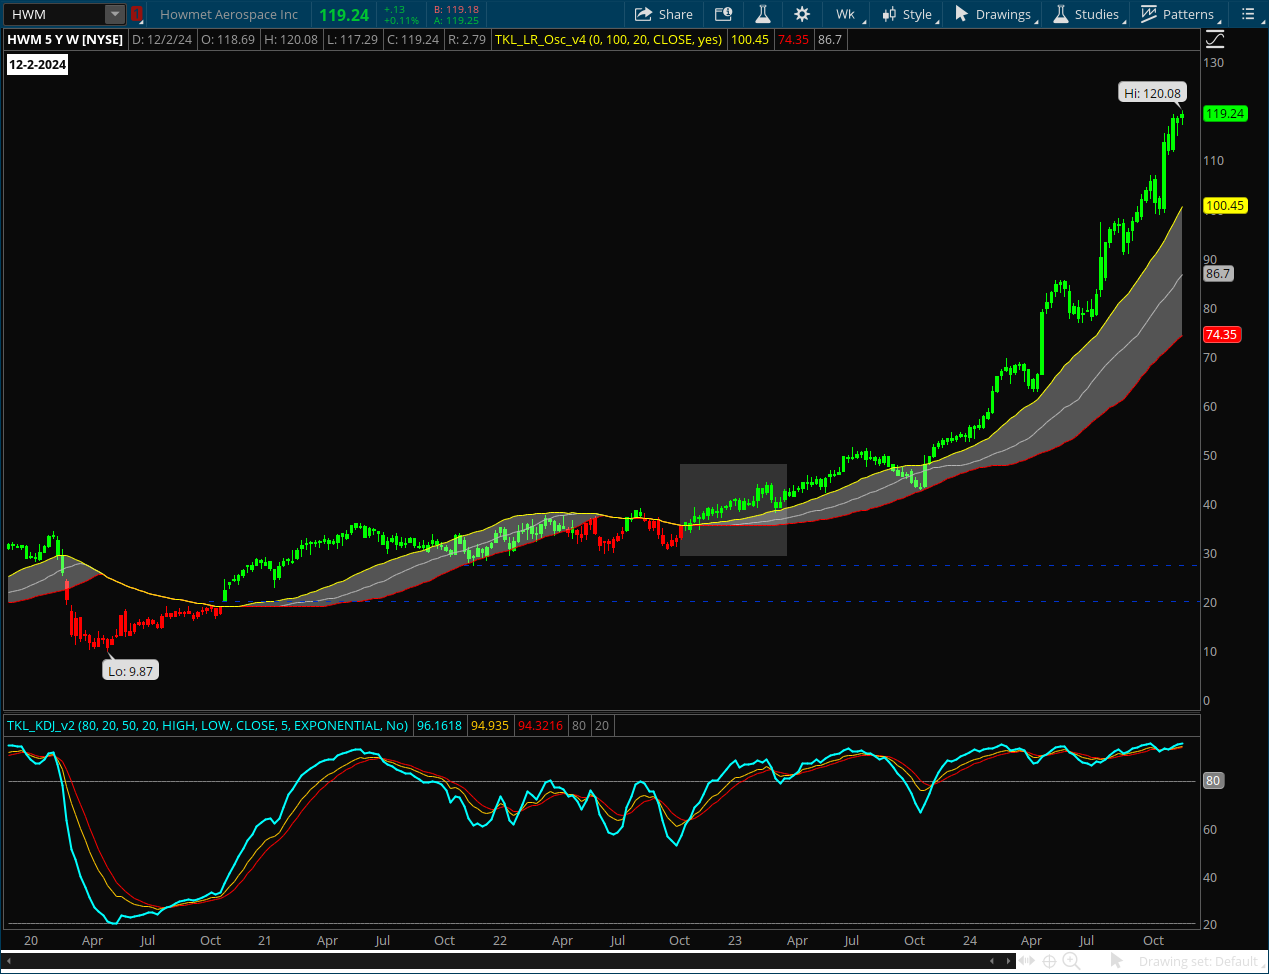Click the Lo: 9.87 price bubble
The image size is (1269, 974).
[x=131, y=671]
